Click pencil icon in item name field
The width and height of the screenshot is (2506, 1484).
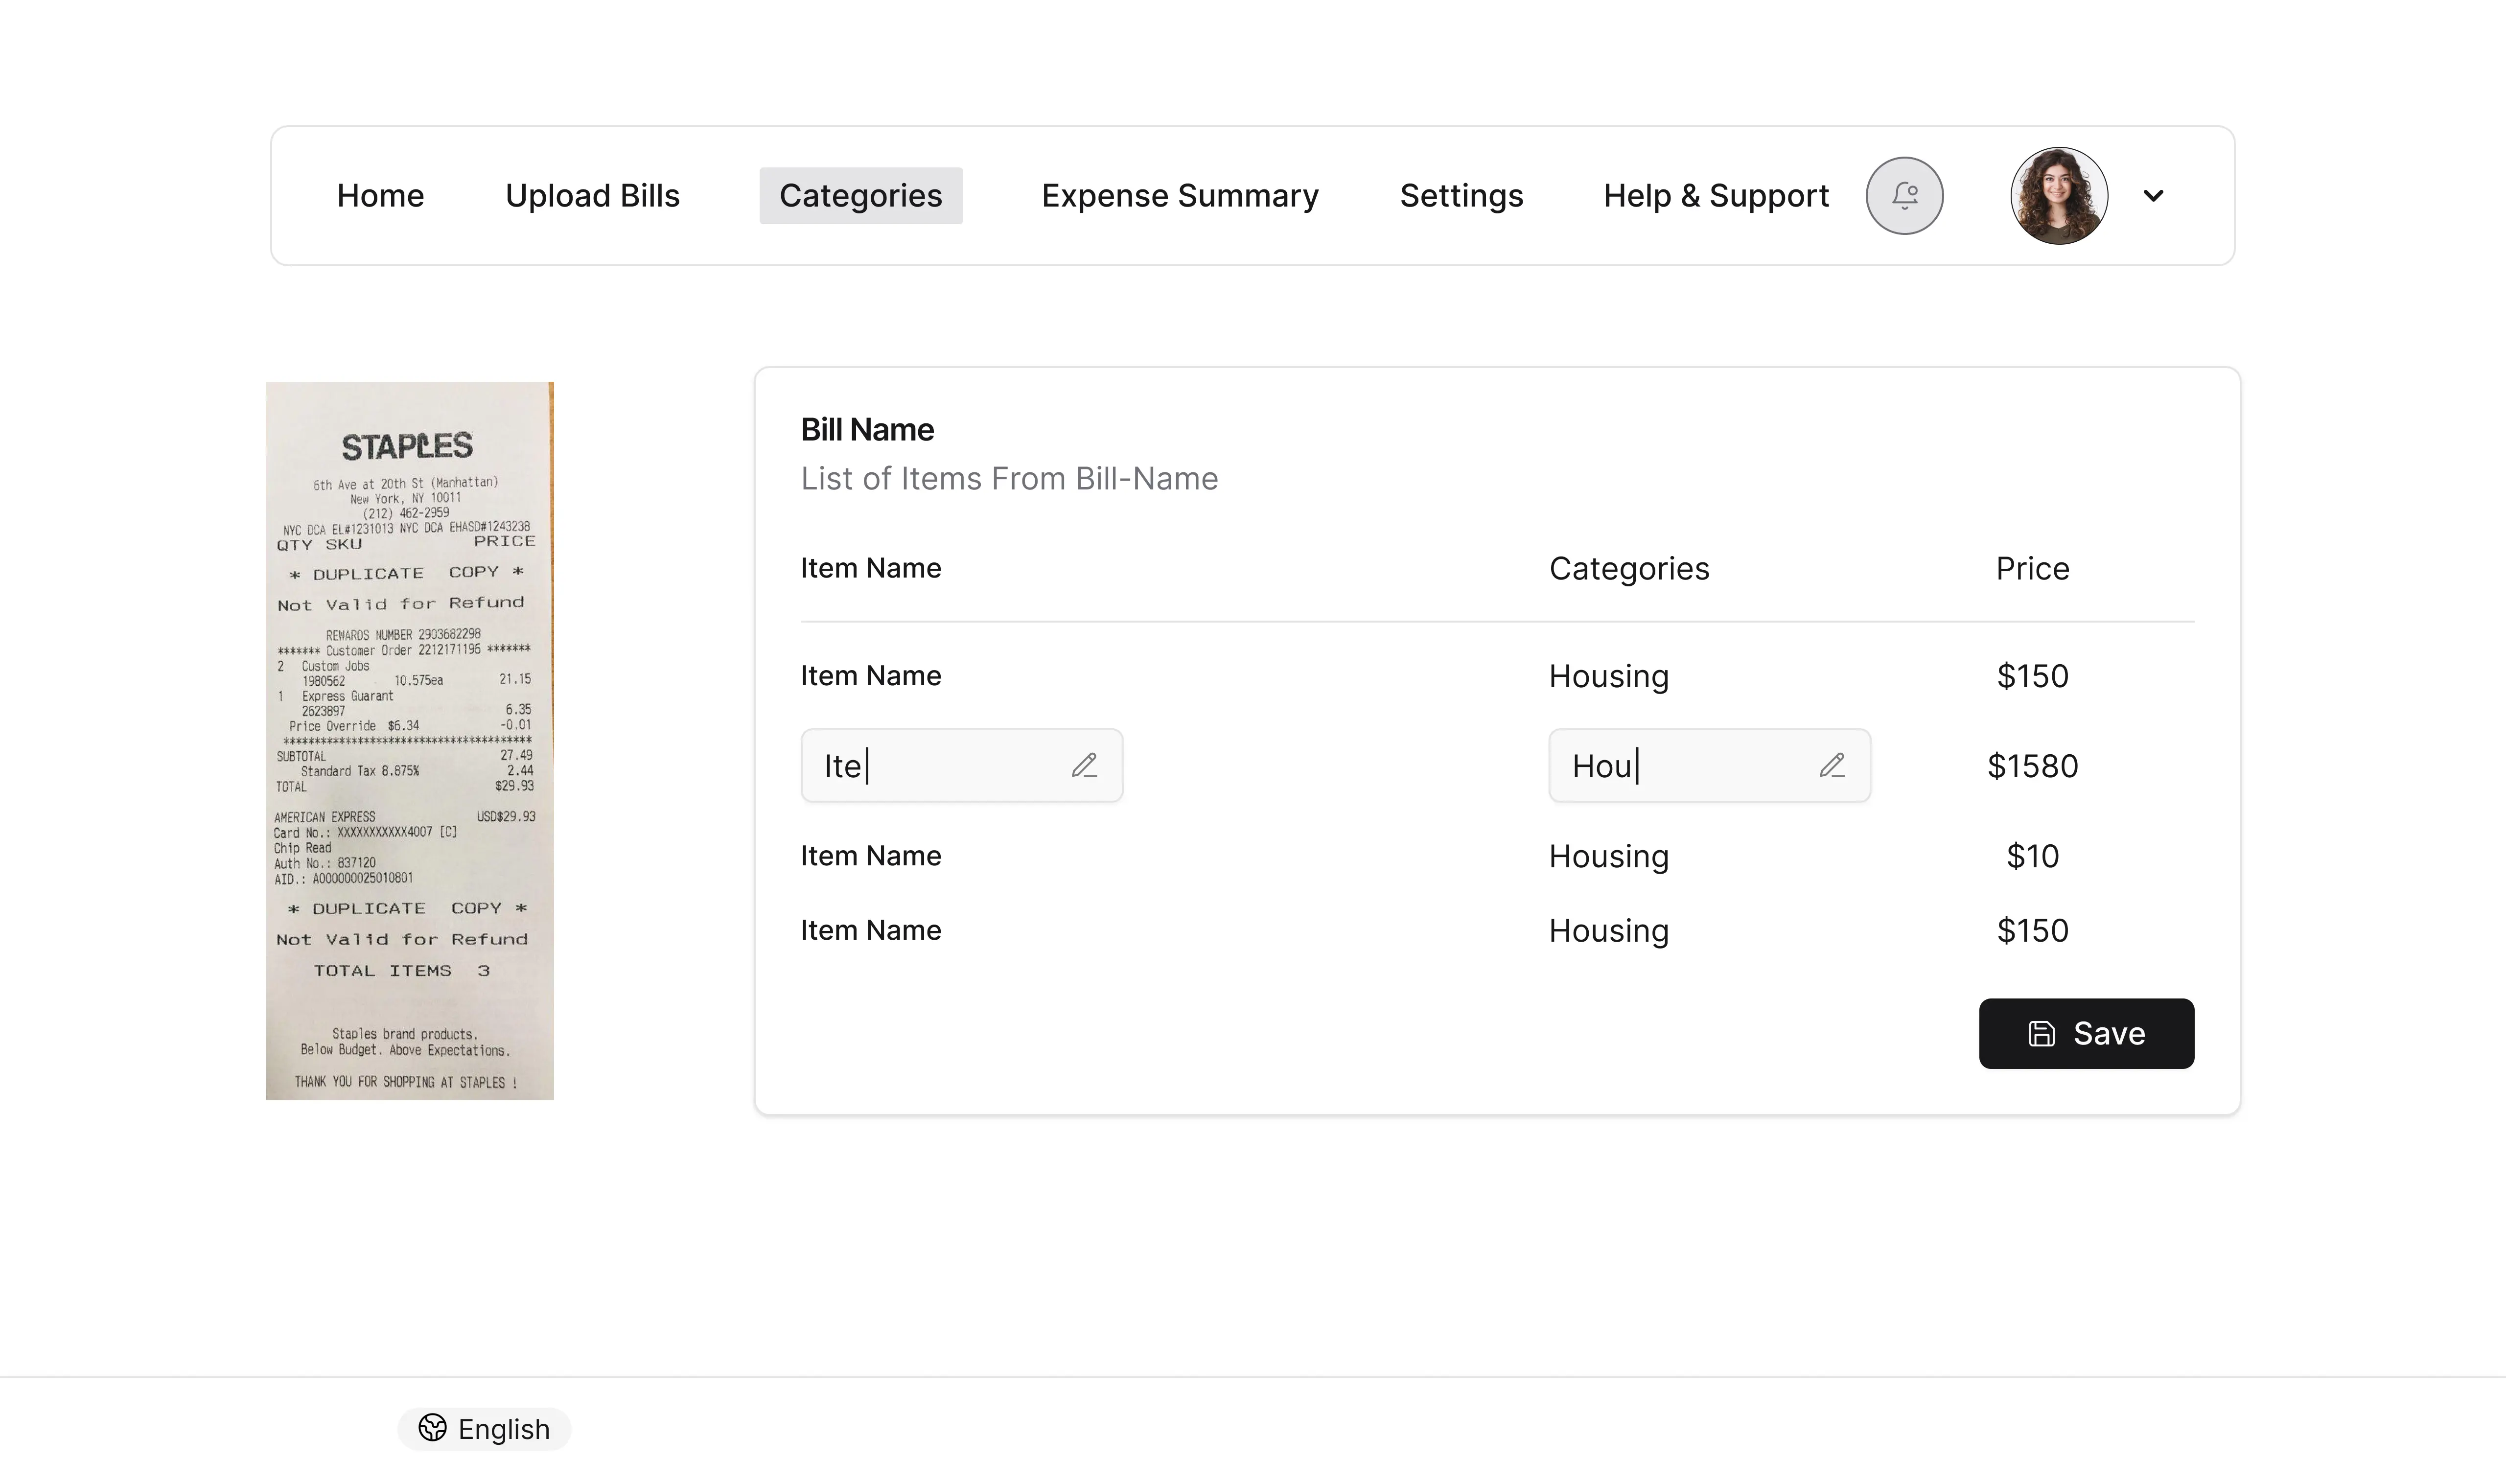(x=1084, y=766)
